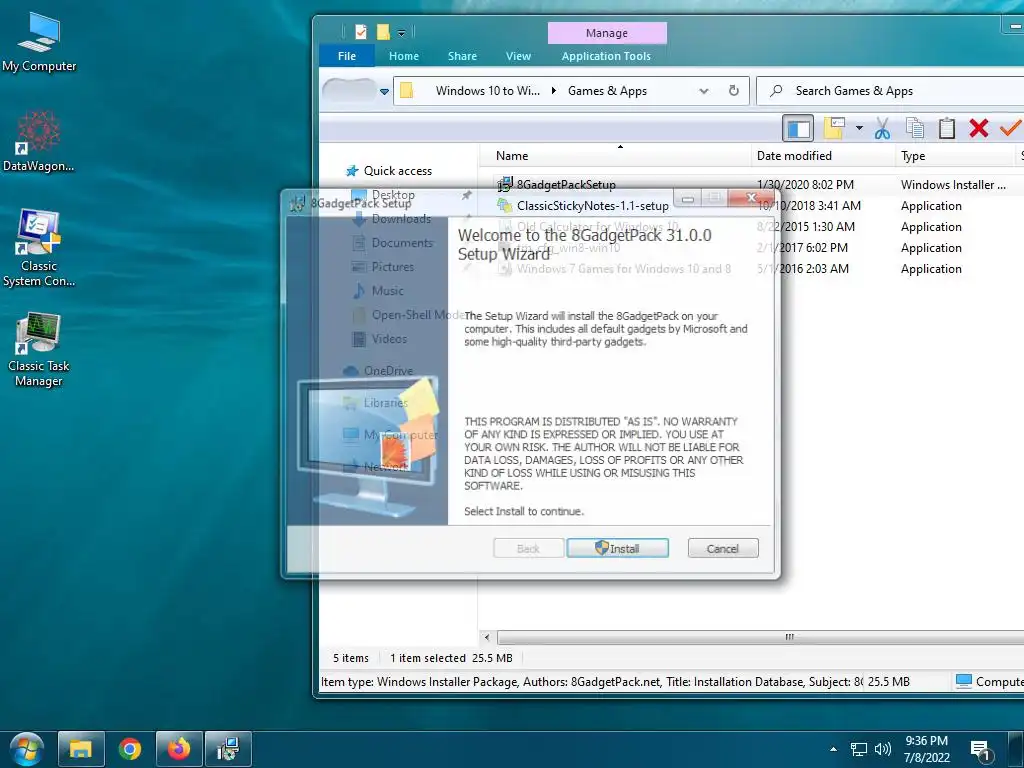The height and width of the screenshot is (768, 1024).
Task: Click date '1/30/2020 8:02 PM' cell
Action: tap(805, 185)
